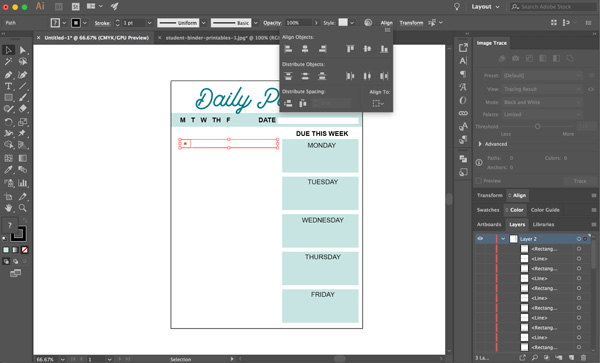
Task: Expand the Advanced section in Image Trace
Action: [x=480, y=144]
